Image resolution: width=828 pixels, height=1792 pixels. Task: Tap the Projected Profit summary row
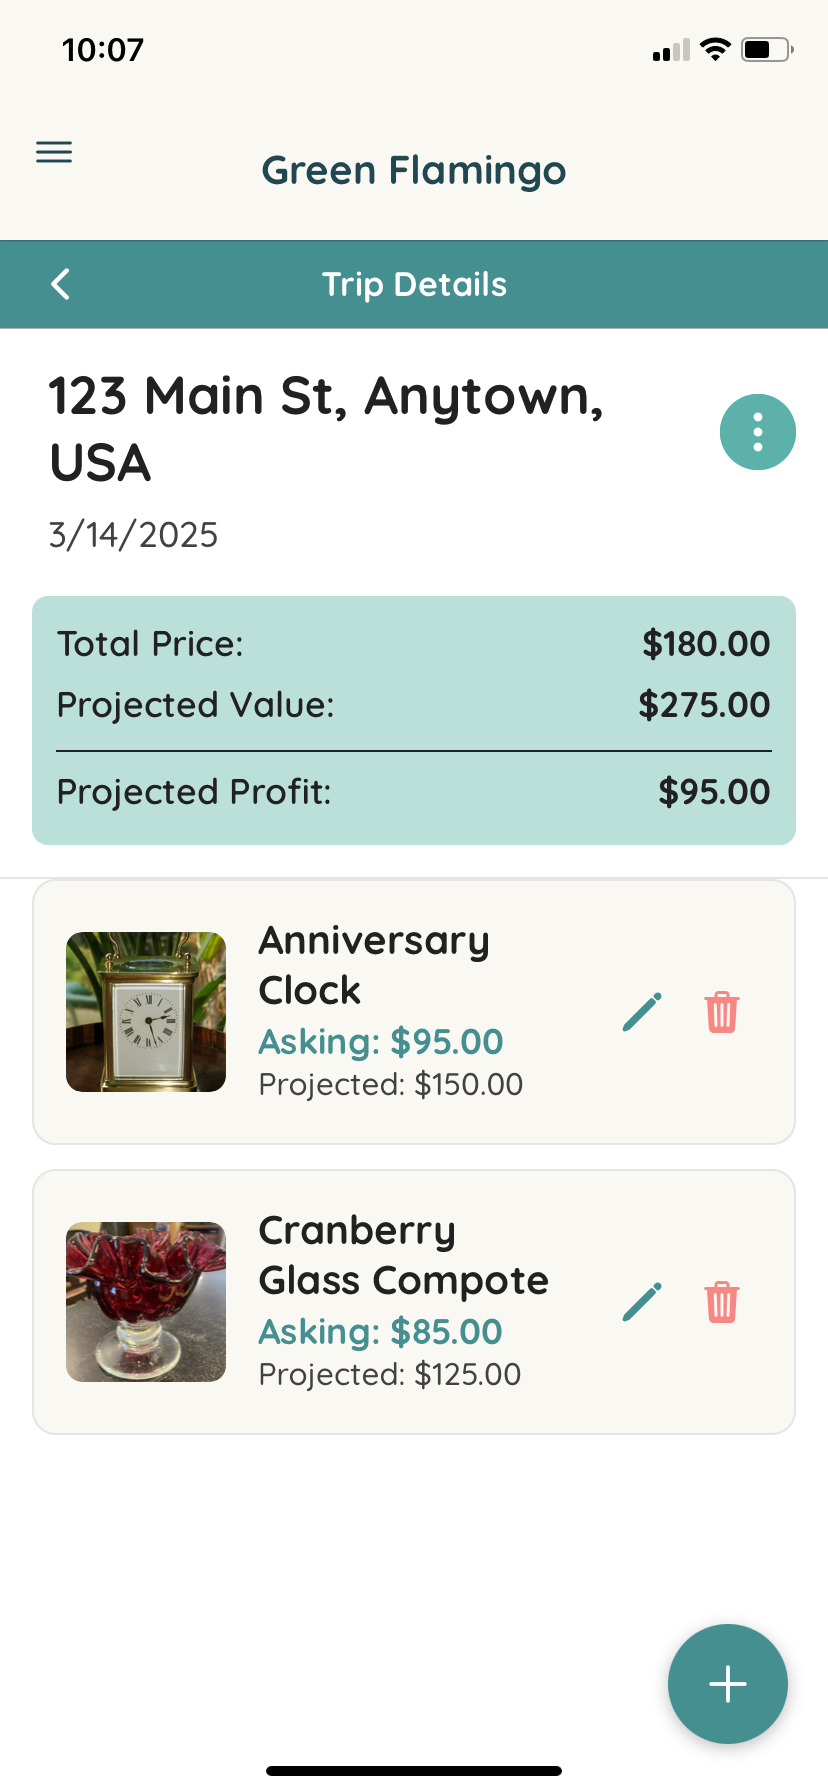pyautogui.click(x=414, y=792)
